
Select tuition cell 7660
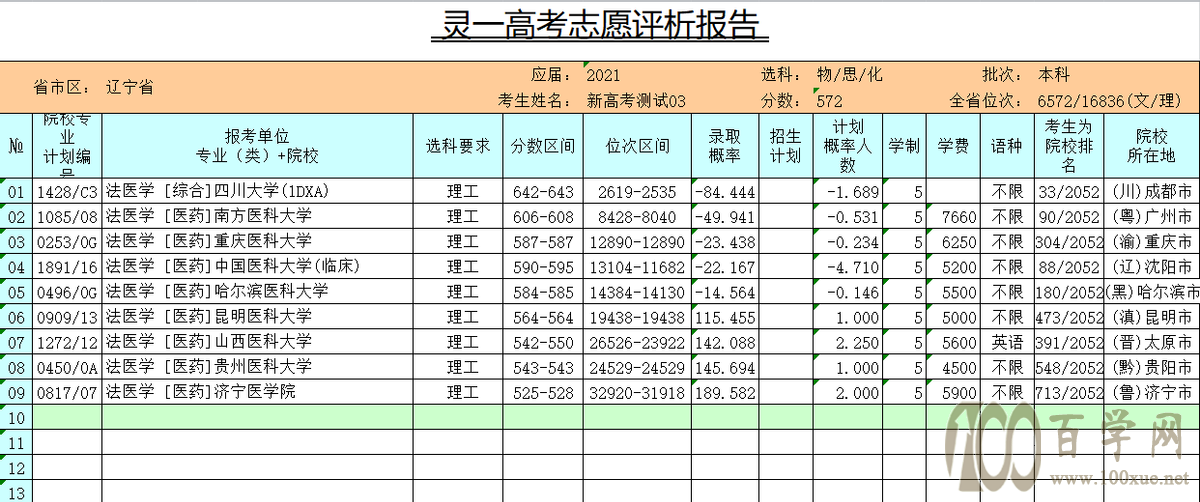click(952, 216)
